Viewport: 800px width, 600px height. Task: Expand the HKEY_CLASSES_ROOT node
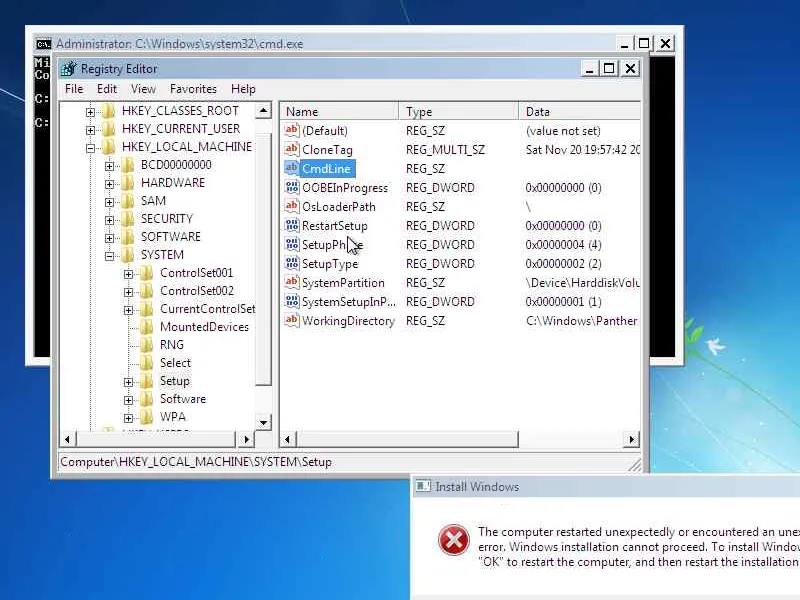coord(90,112)
